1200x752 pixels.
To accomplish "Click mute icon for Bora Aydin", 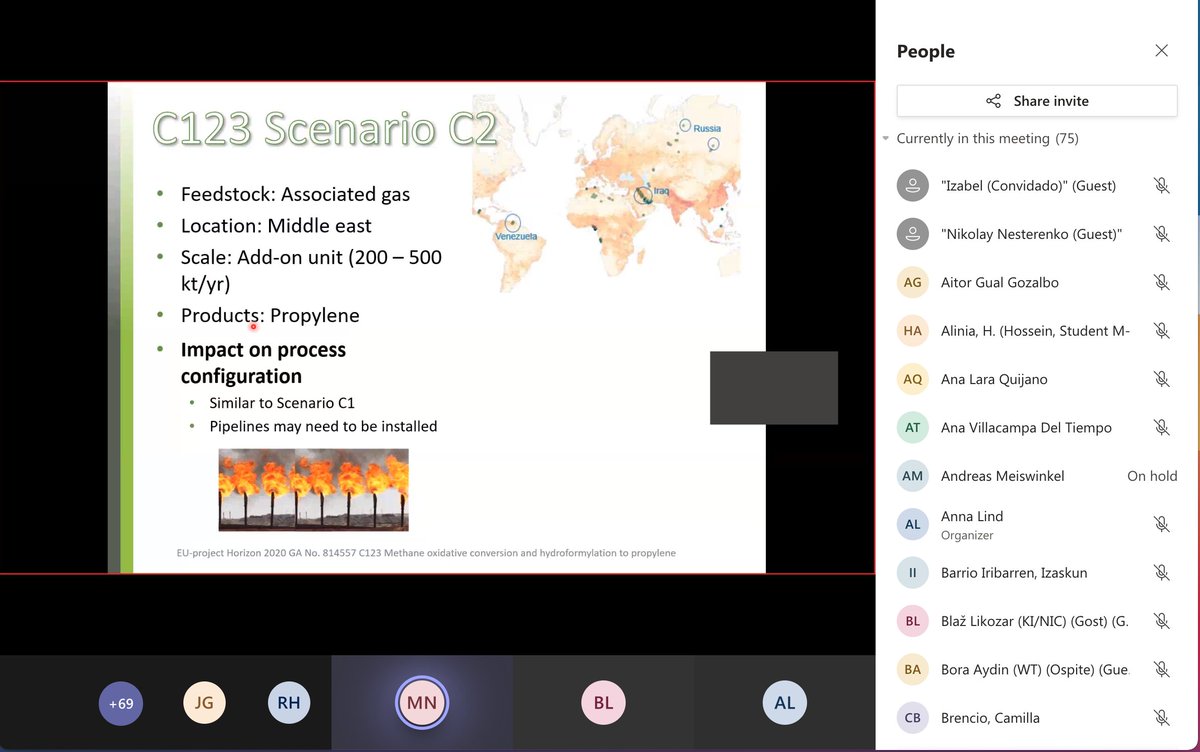I will [1161, 670].
